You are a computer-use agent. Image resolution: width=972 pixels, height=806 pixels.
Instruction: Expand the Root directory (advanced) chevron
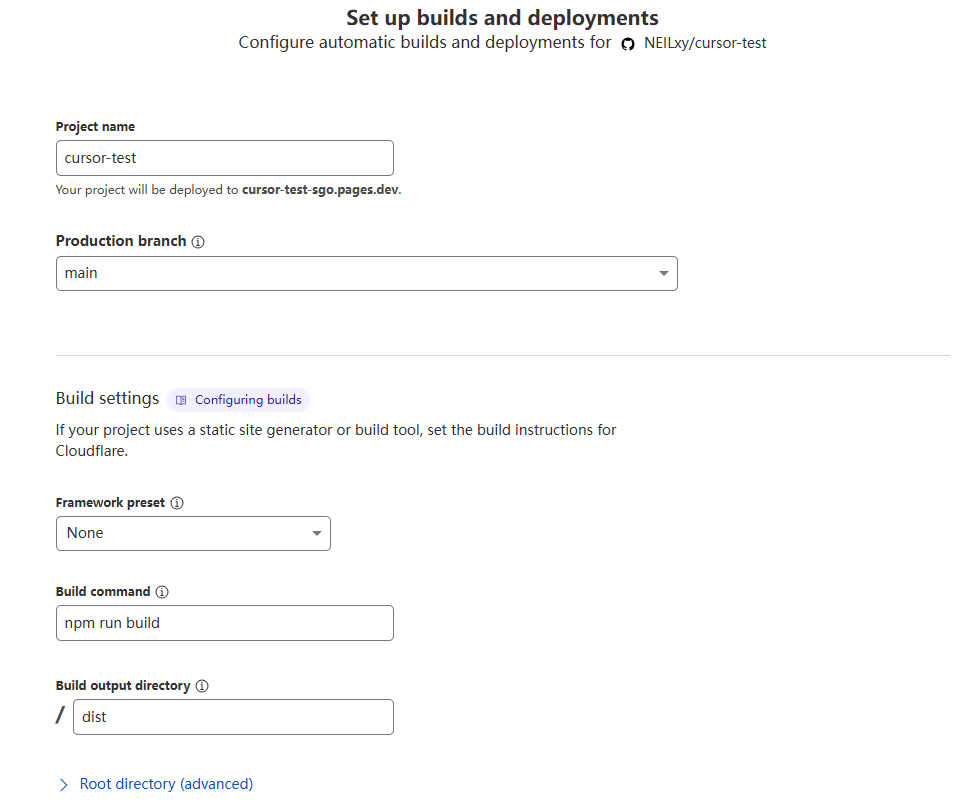point(63,785)
